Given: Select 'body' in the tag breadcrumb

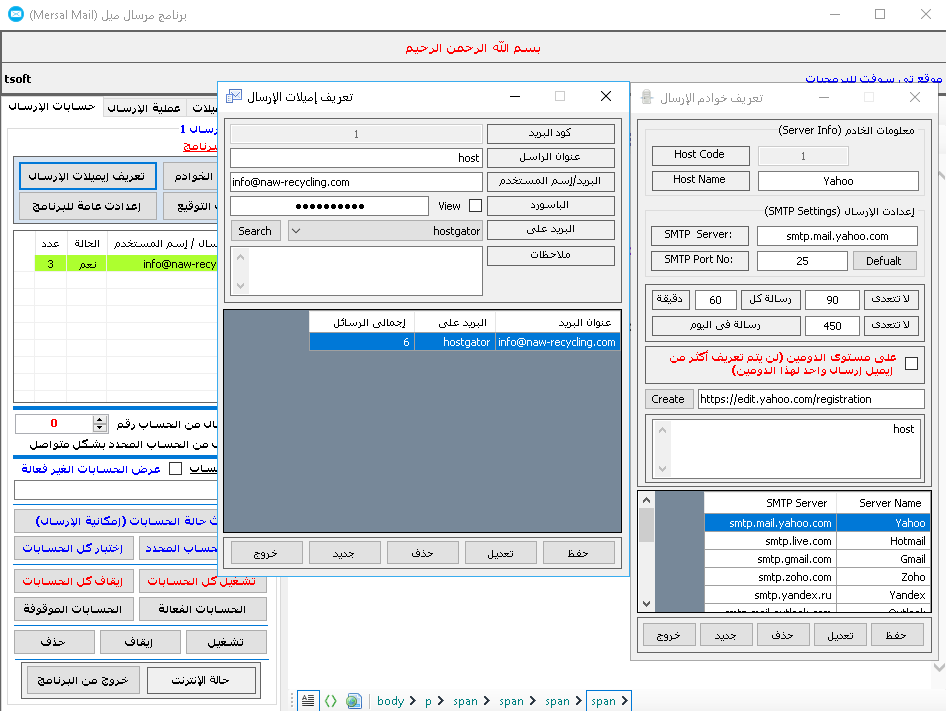Looking at the screenshot, I should point(390,701).
